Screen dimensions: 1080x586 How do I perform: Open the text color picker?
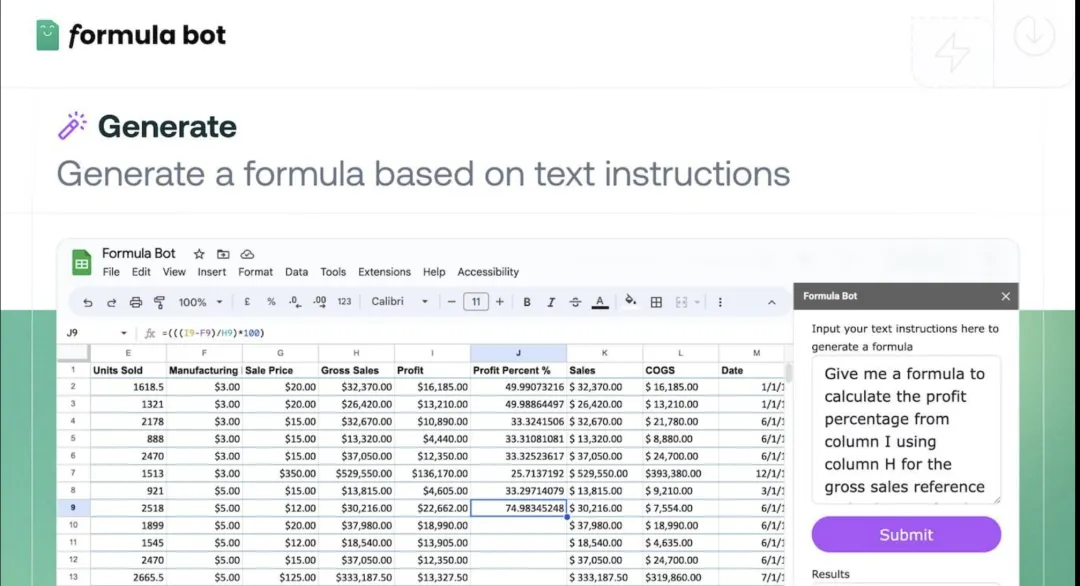coord(600,302)
